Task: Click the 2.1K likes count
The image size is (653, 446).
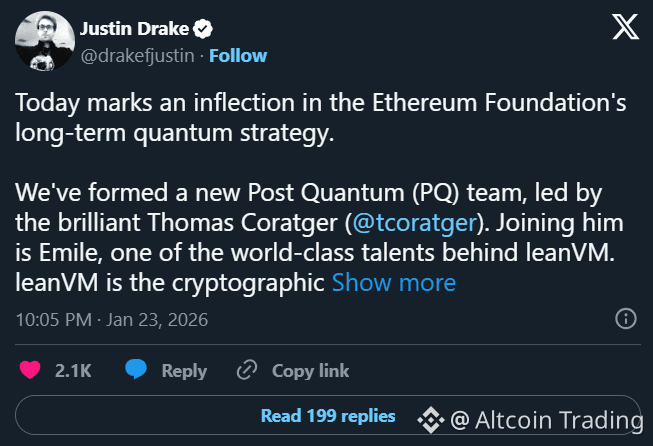Action: pos(73,370)
